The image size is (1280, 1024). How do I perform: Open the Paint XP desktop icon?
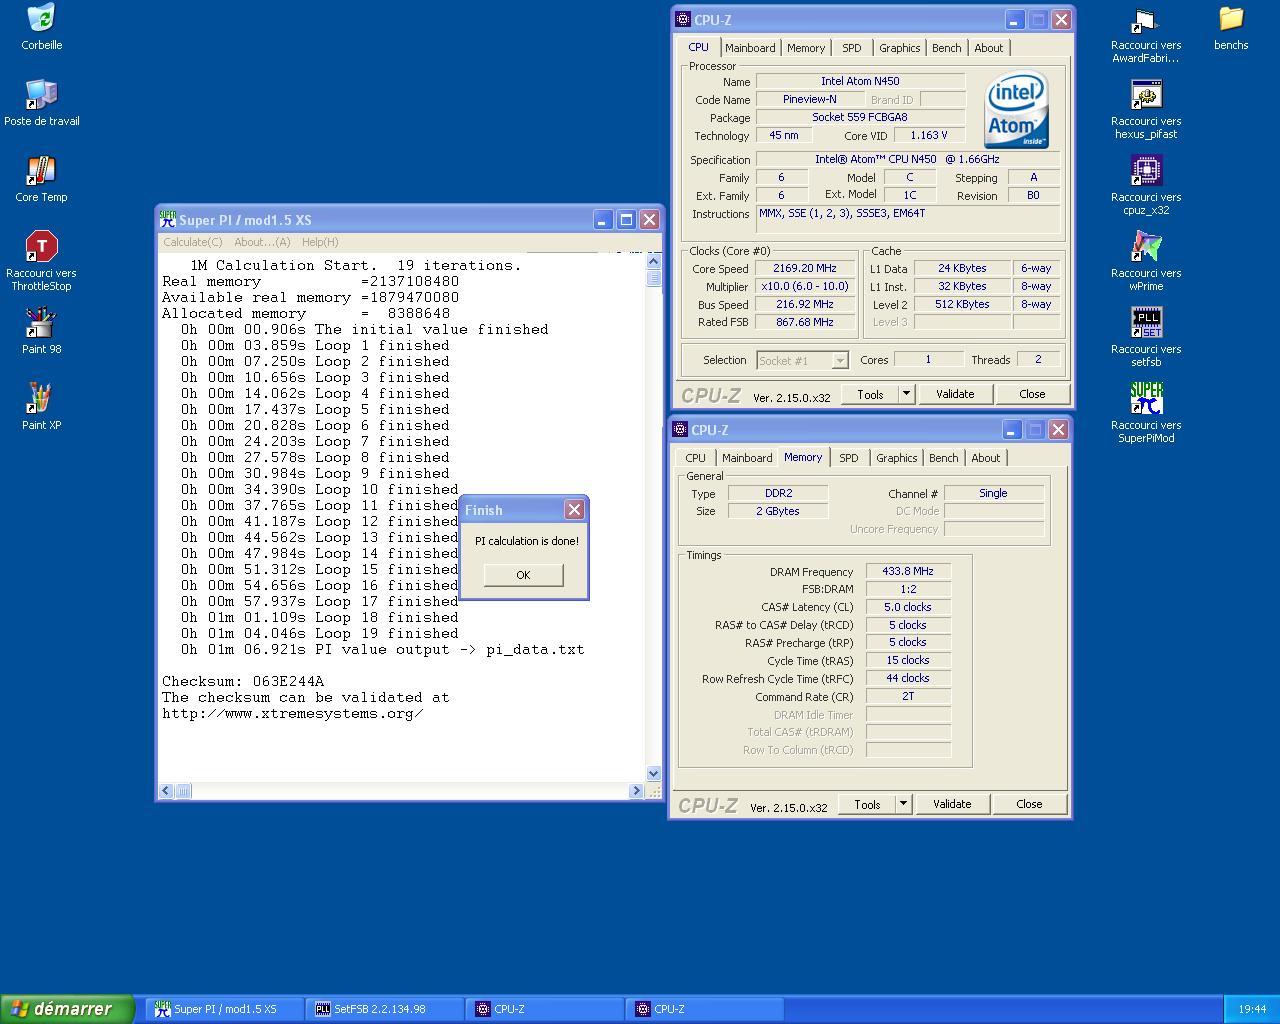[x=41, y=399]
